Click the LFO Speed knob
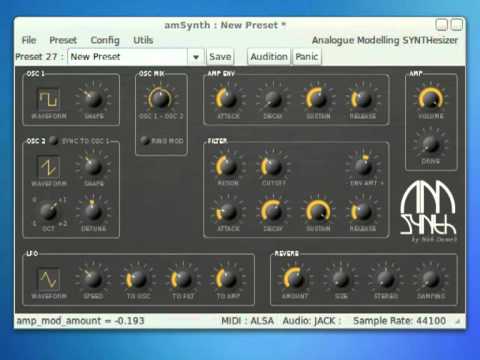 94,279
